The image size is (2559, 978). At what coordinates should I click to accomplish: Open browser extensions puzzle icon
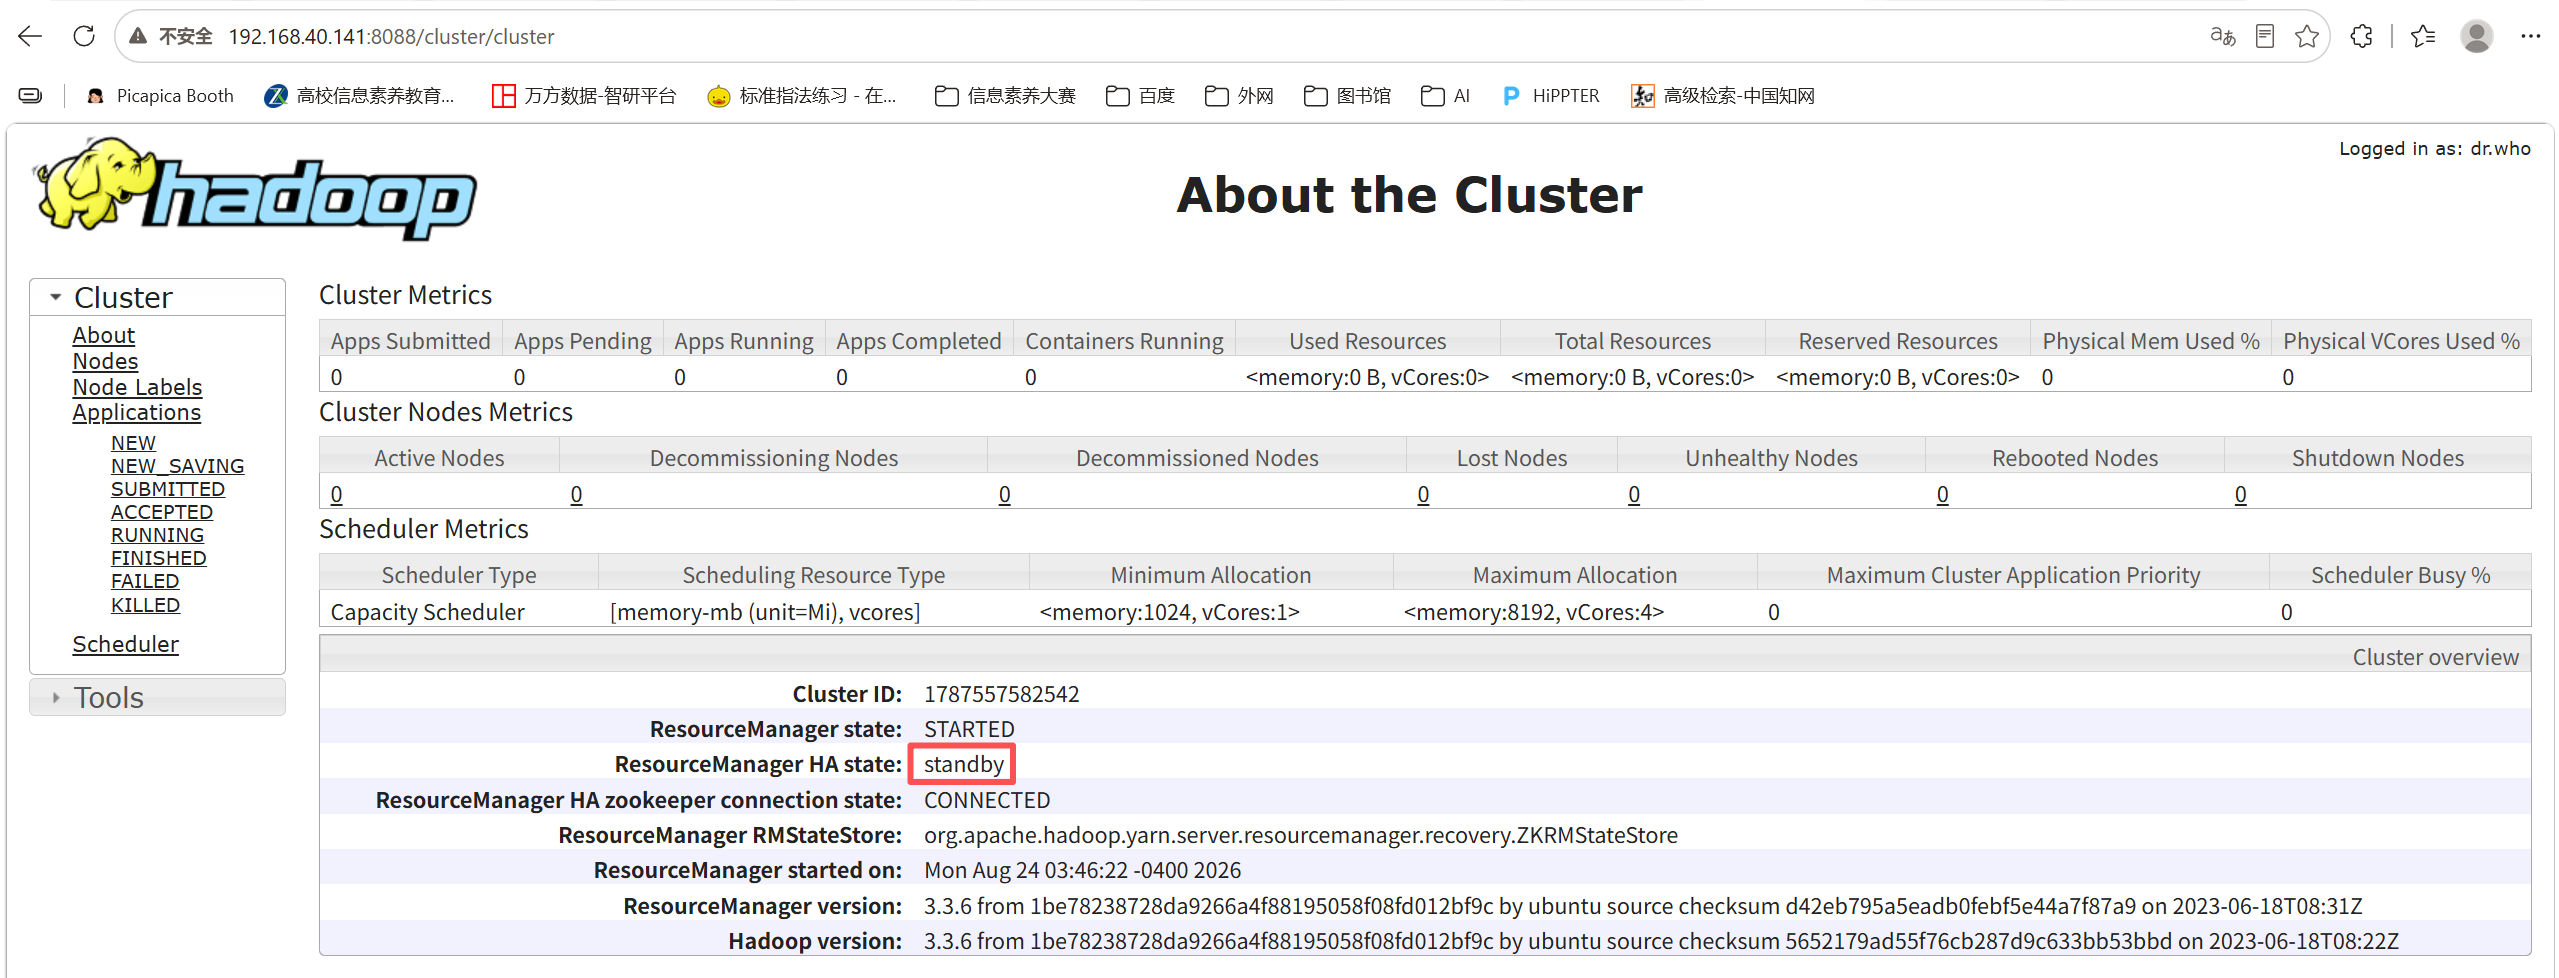point(2361,37)
